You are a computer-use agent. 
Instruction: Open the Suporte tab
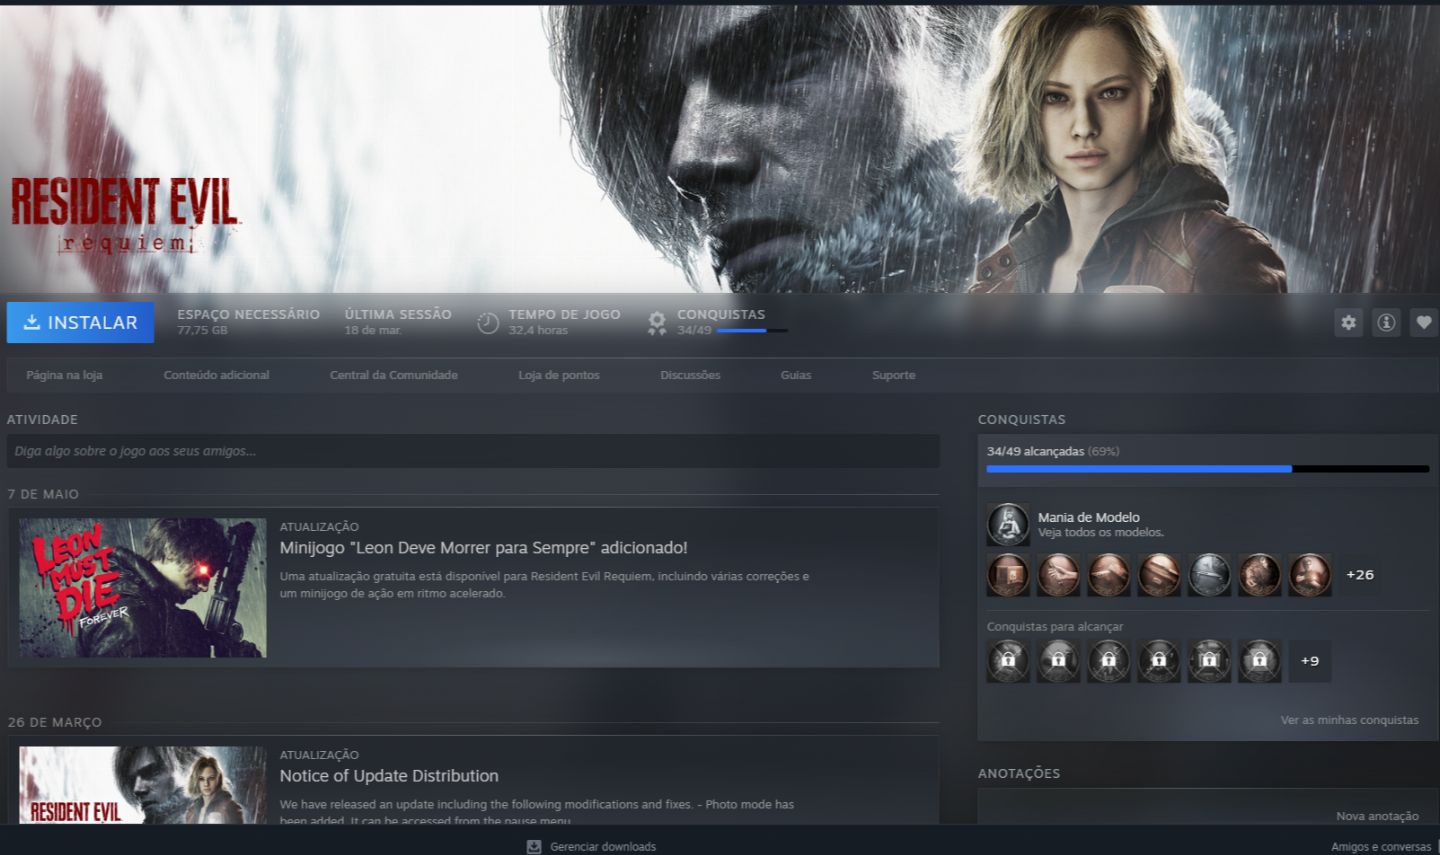tap(894, 375)
